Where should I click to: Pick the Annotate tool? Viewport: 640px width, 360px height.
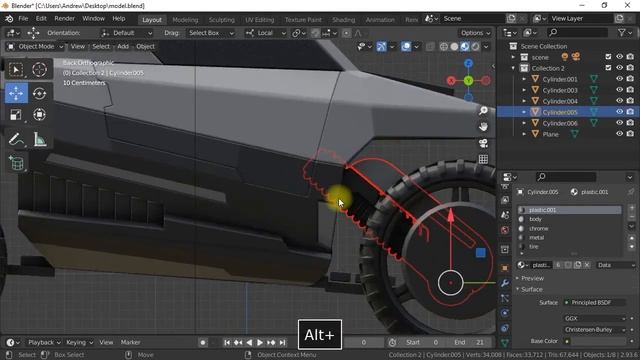(x=16, y=140)
